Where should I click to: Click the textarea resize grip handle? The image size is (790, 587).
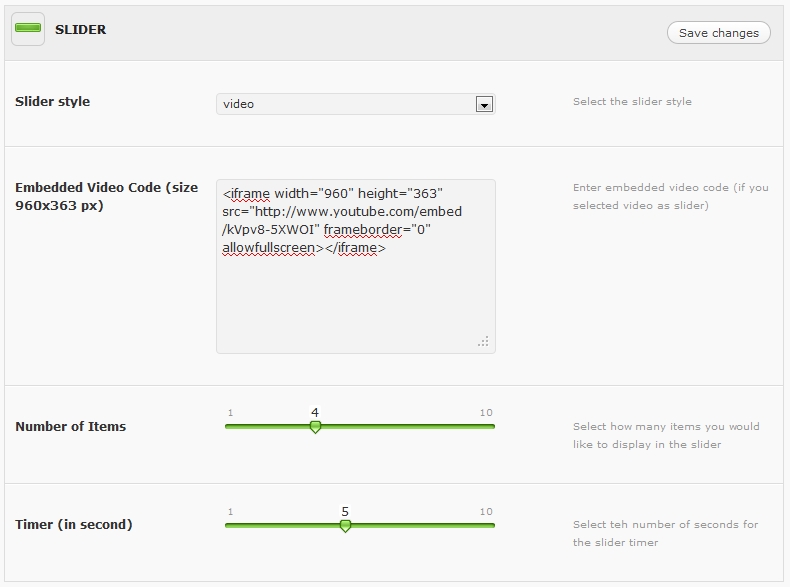point(484,342)
